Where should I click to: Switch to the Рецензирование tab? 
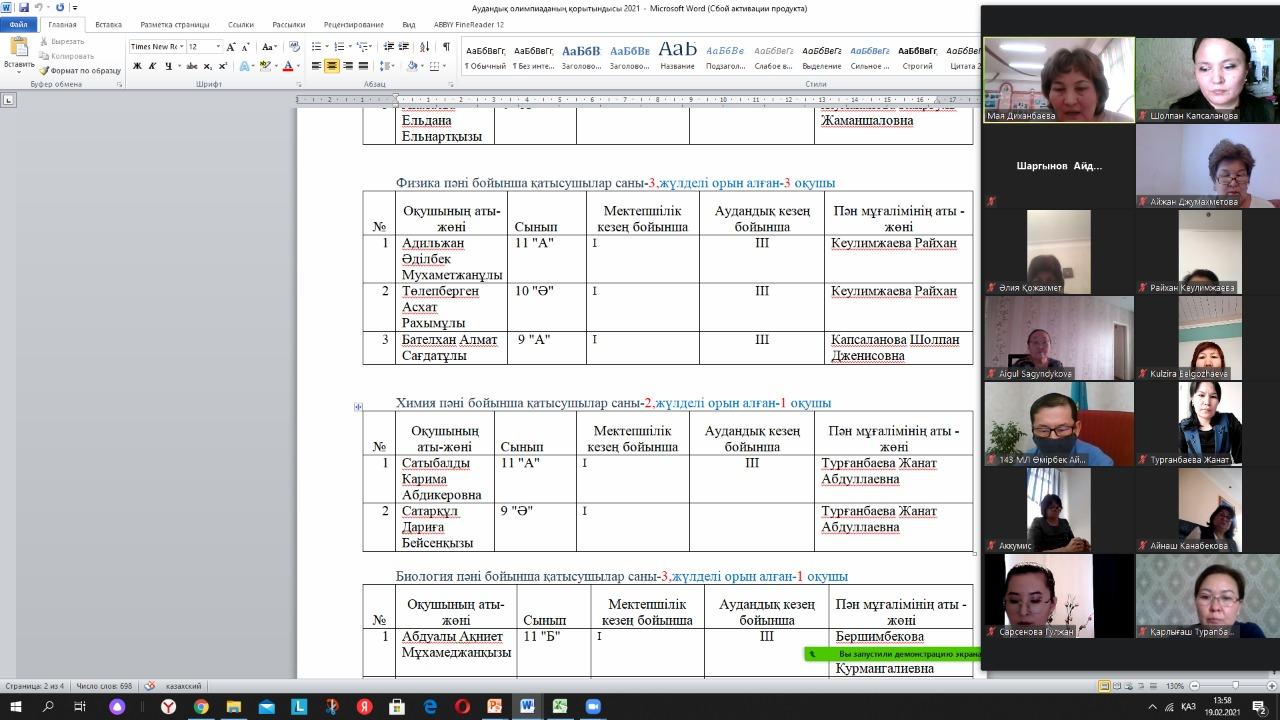353,24
